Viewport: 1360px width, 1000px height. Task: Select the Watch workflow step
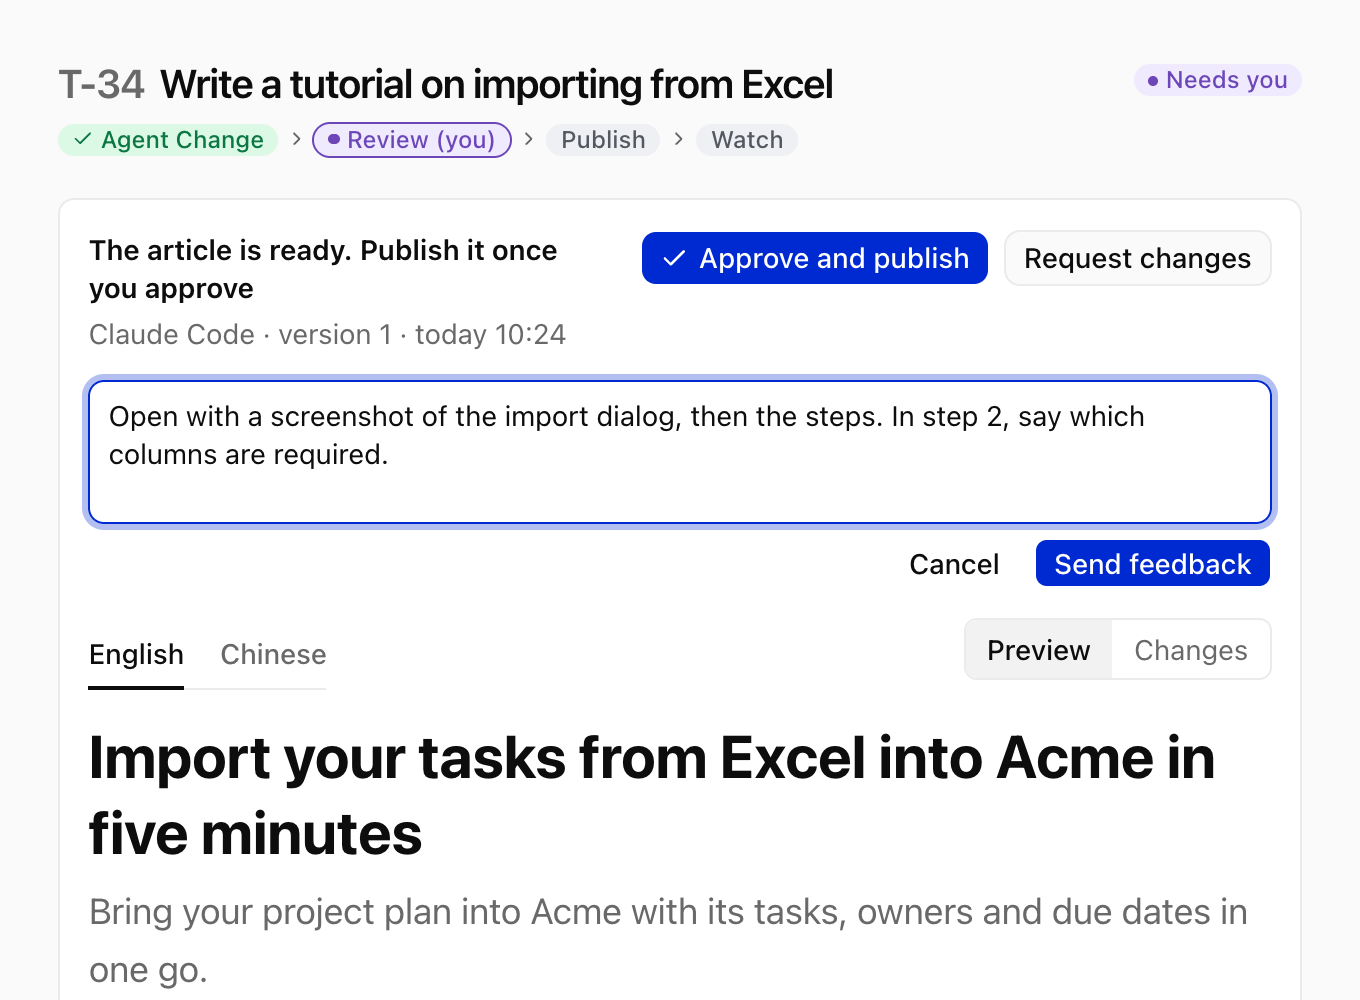tap(747, 140)
